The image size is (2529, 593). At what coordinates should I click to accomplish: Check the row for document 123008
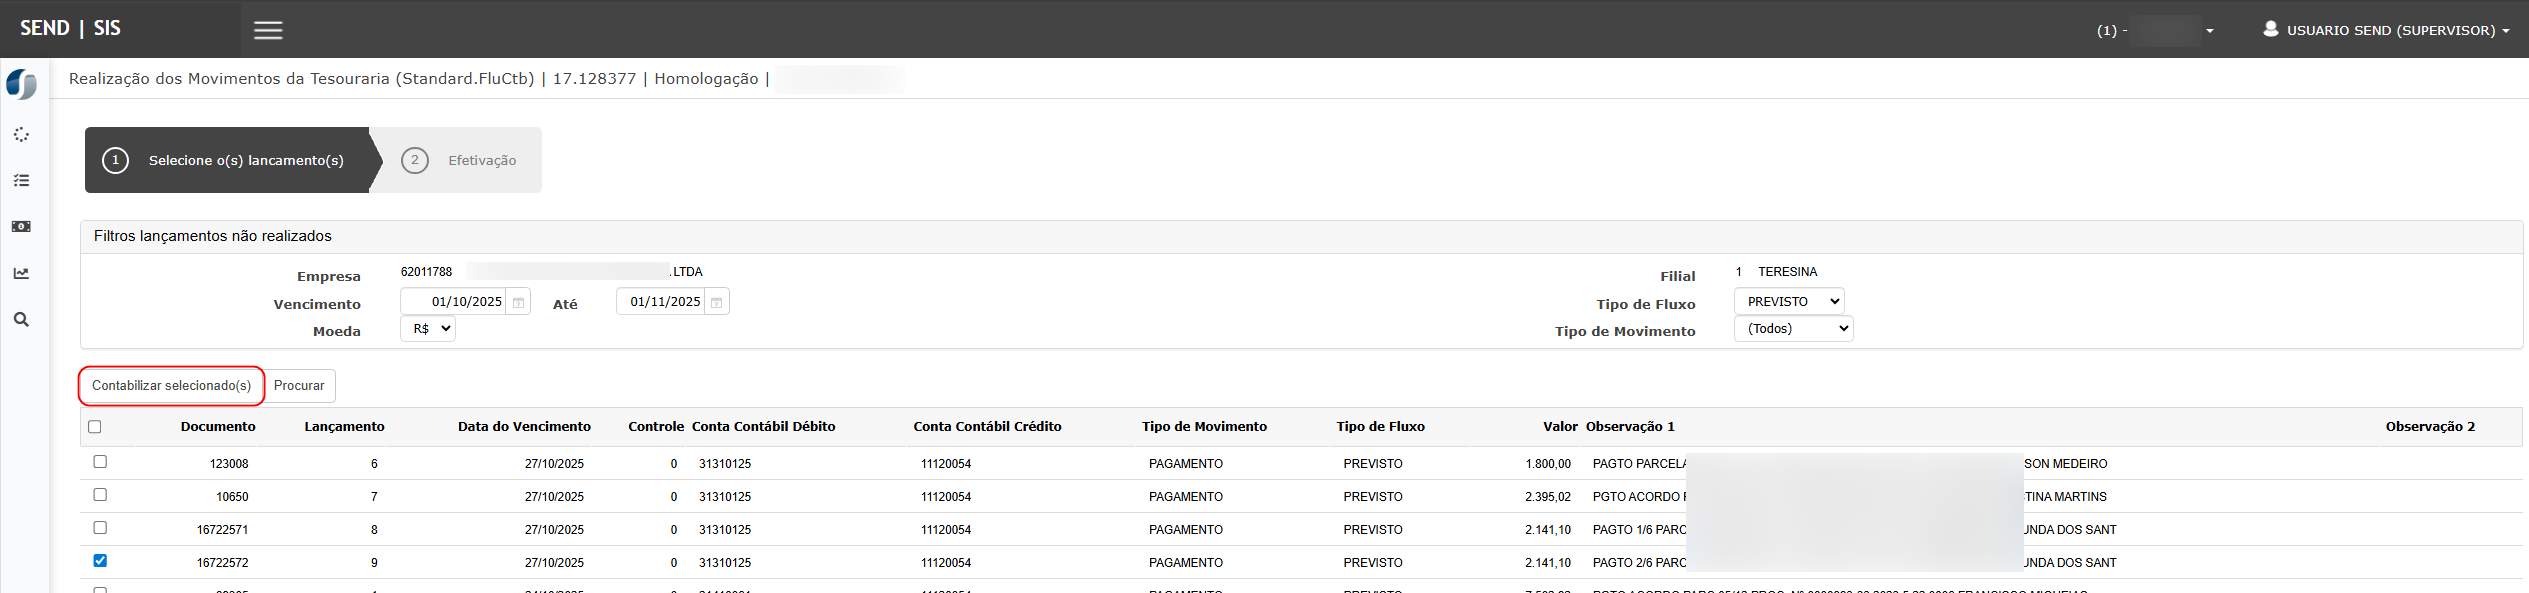[100, 462]
